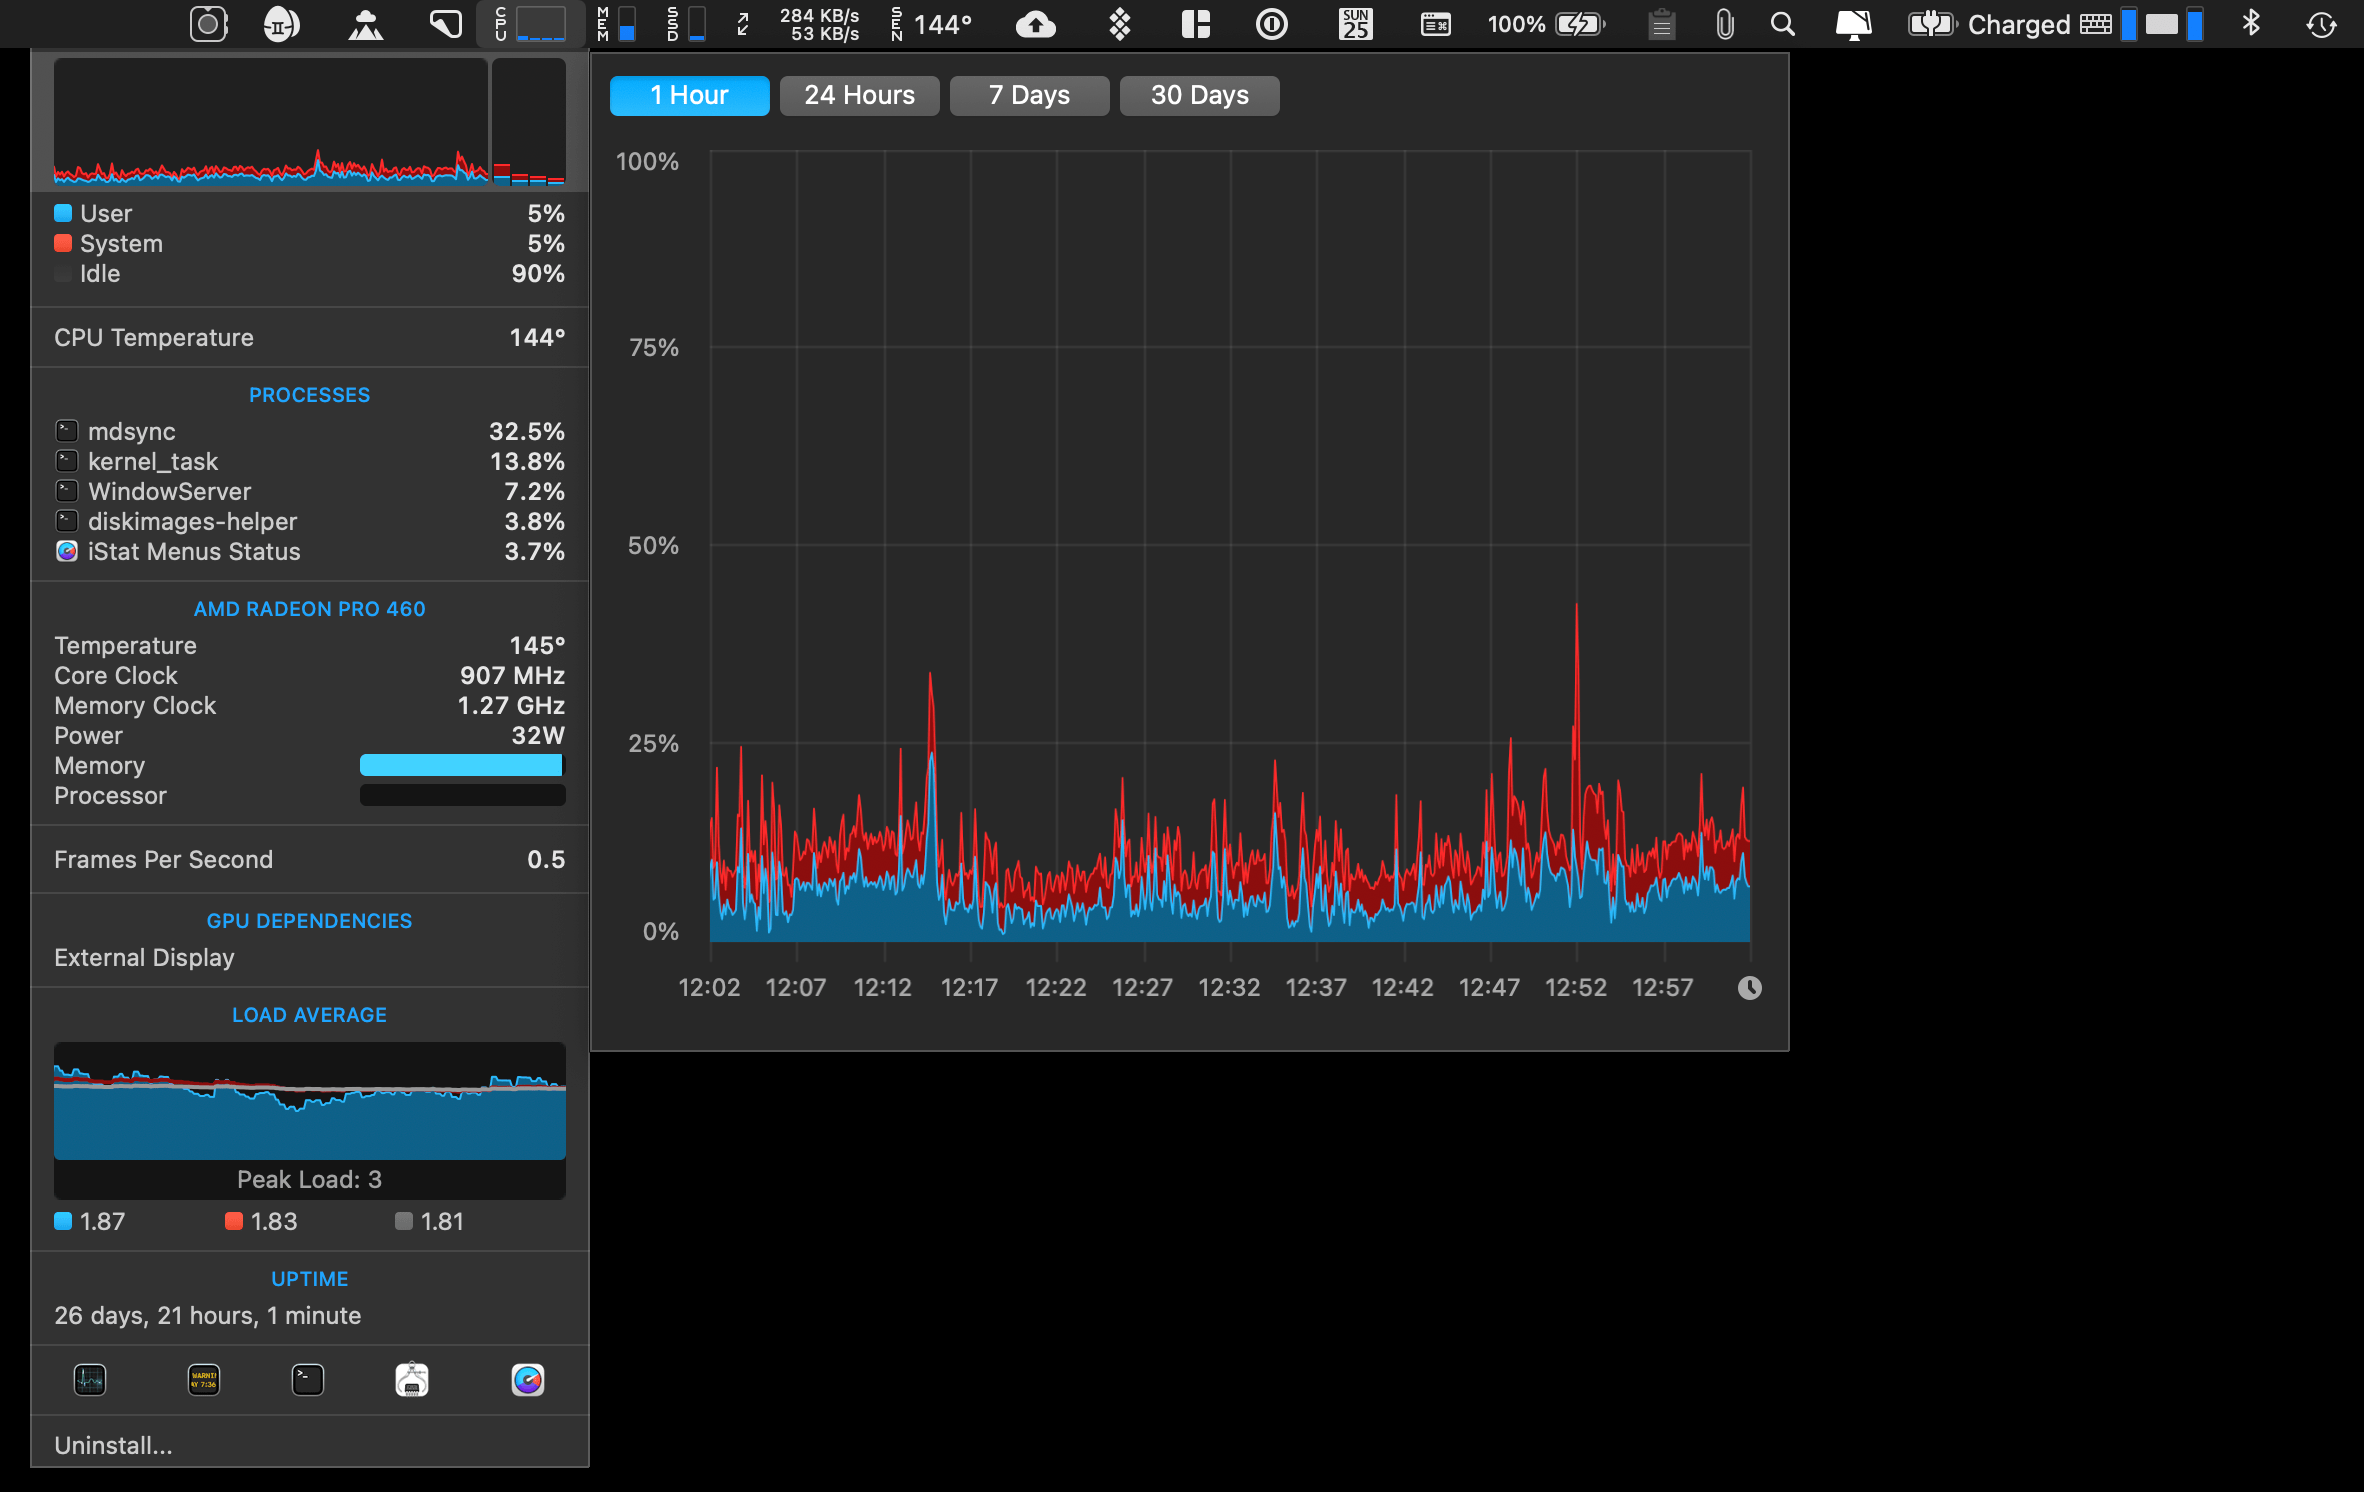Viewport: 2364px width, 1492px height.
Task: Click the battery 100% menu bar item
Action: pyautogui.click(x=1546, y=24)
